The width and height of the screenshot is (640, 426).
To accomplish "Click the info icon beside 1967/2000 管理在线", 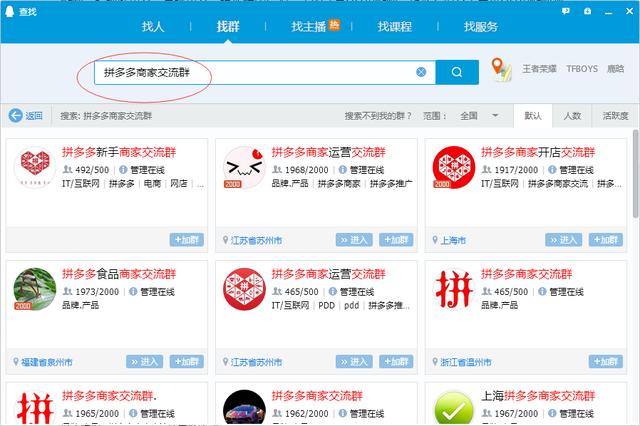I will (552, 413).
